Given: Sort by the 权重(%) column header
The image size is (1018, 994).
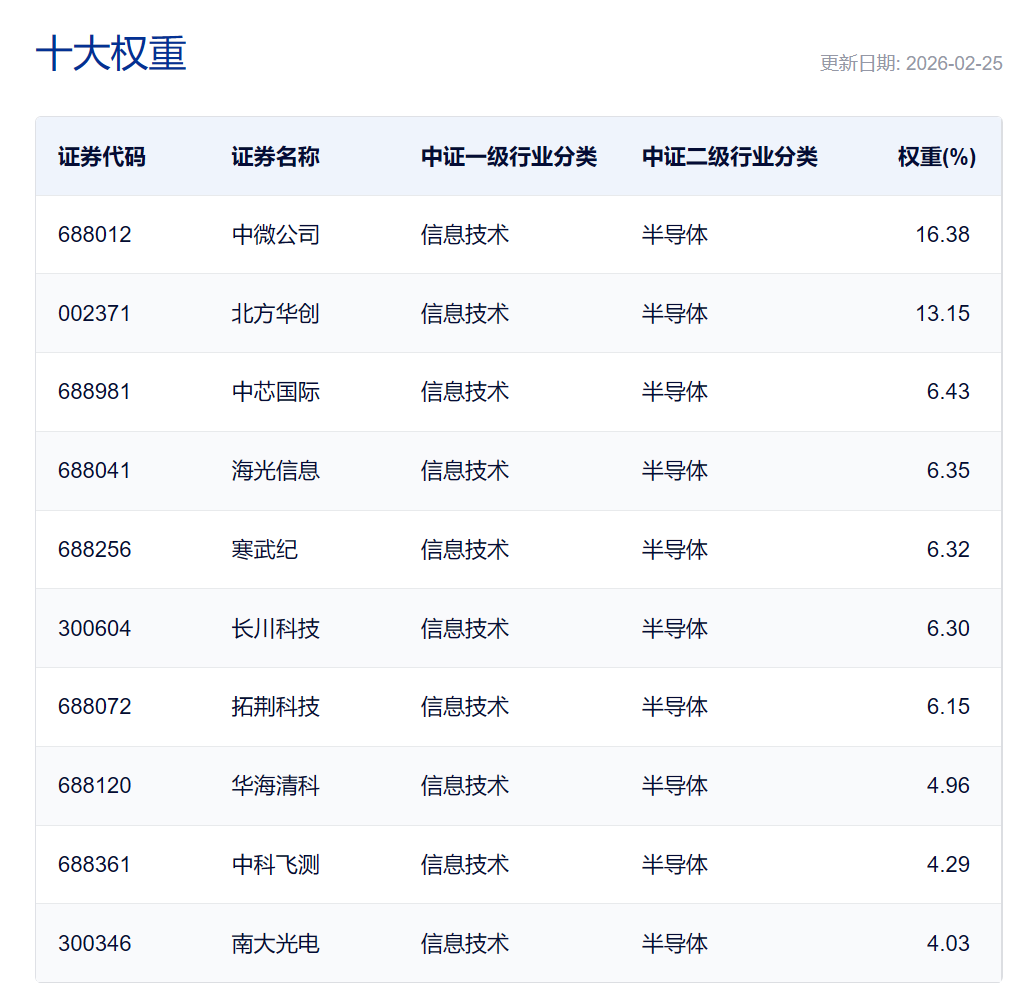Looking at the screenshot, I should point(932,157).
